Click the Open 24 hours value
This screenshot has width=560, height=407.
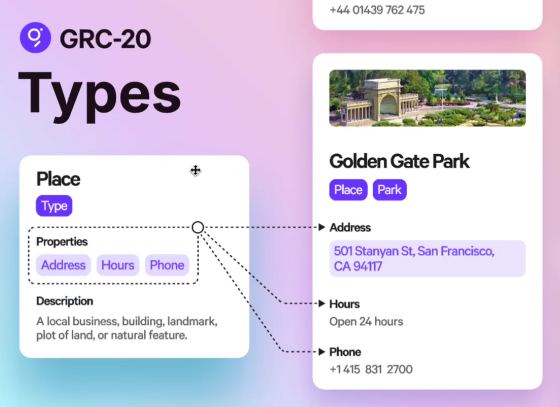(x=366, y=322)
